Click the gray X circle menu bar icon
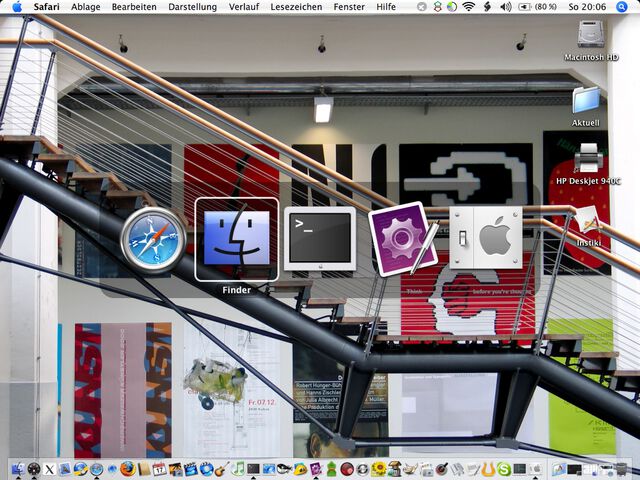Screen dimensions: 640x480 [422, 7]
